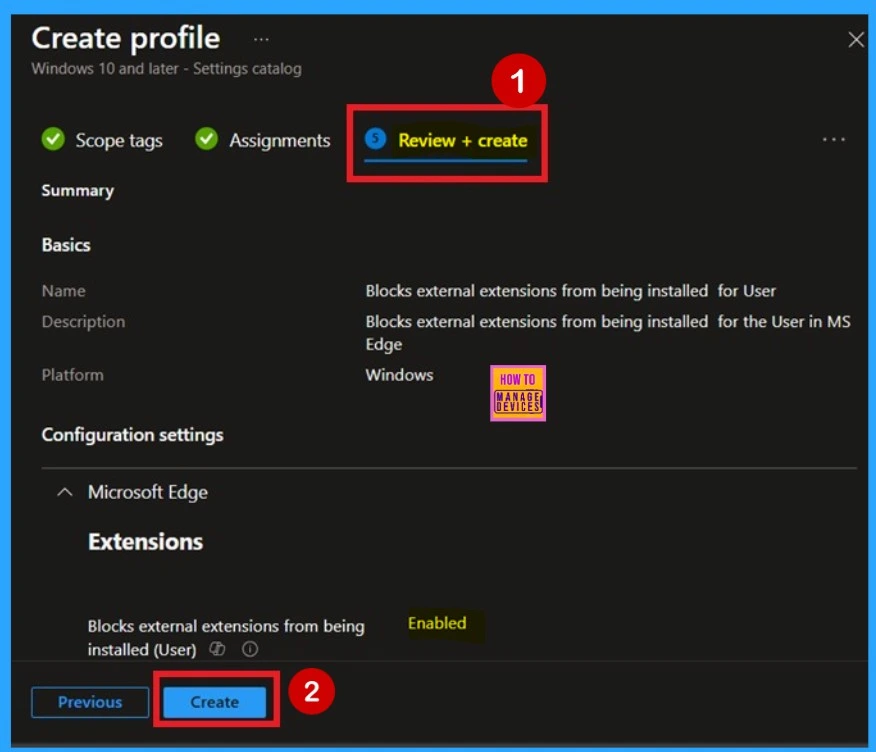Click the Configuration settings heading
This screenshot has height=752, width=876.
point(132,435)
